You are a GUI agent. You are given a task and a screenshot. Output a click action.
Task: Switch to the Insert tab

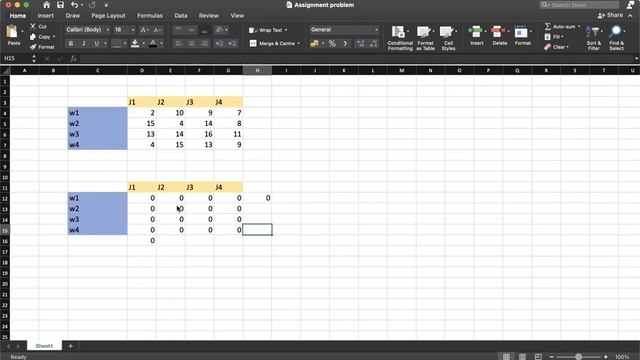pyautogui.click(x=45, y=16)
